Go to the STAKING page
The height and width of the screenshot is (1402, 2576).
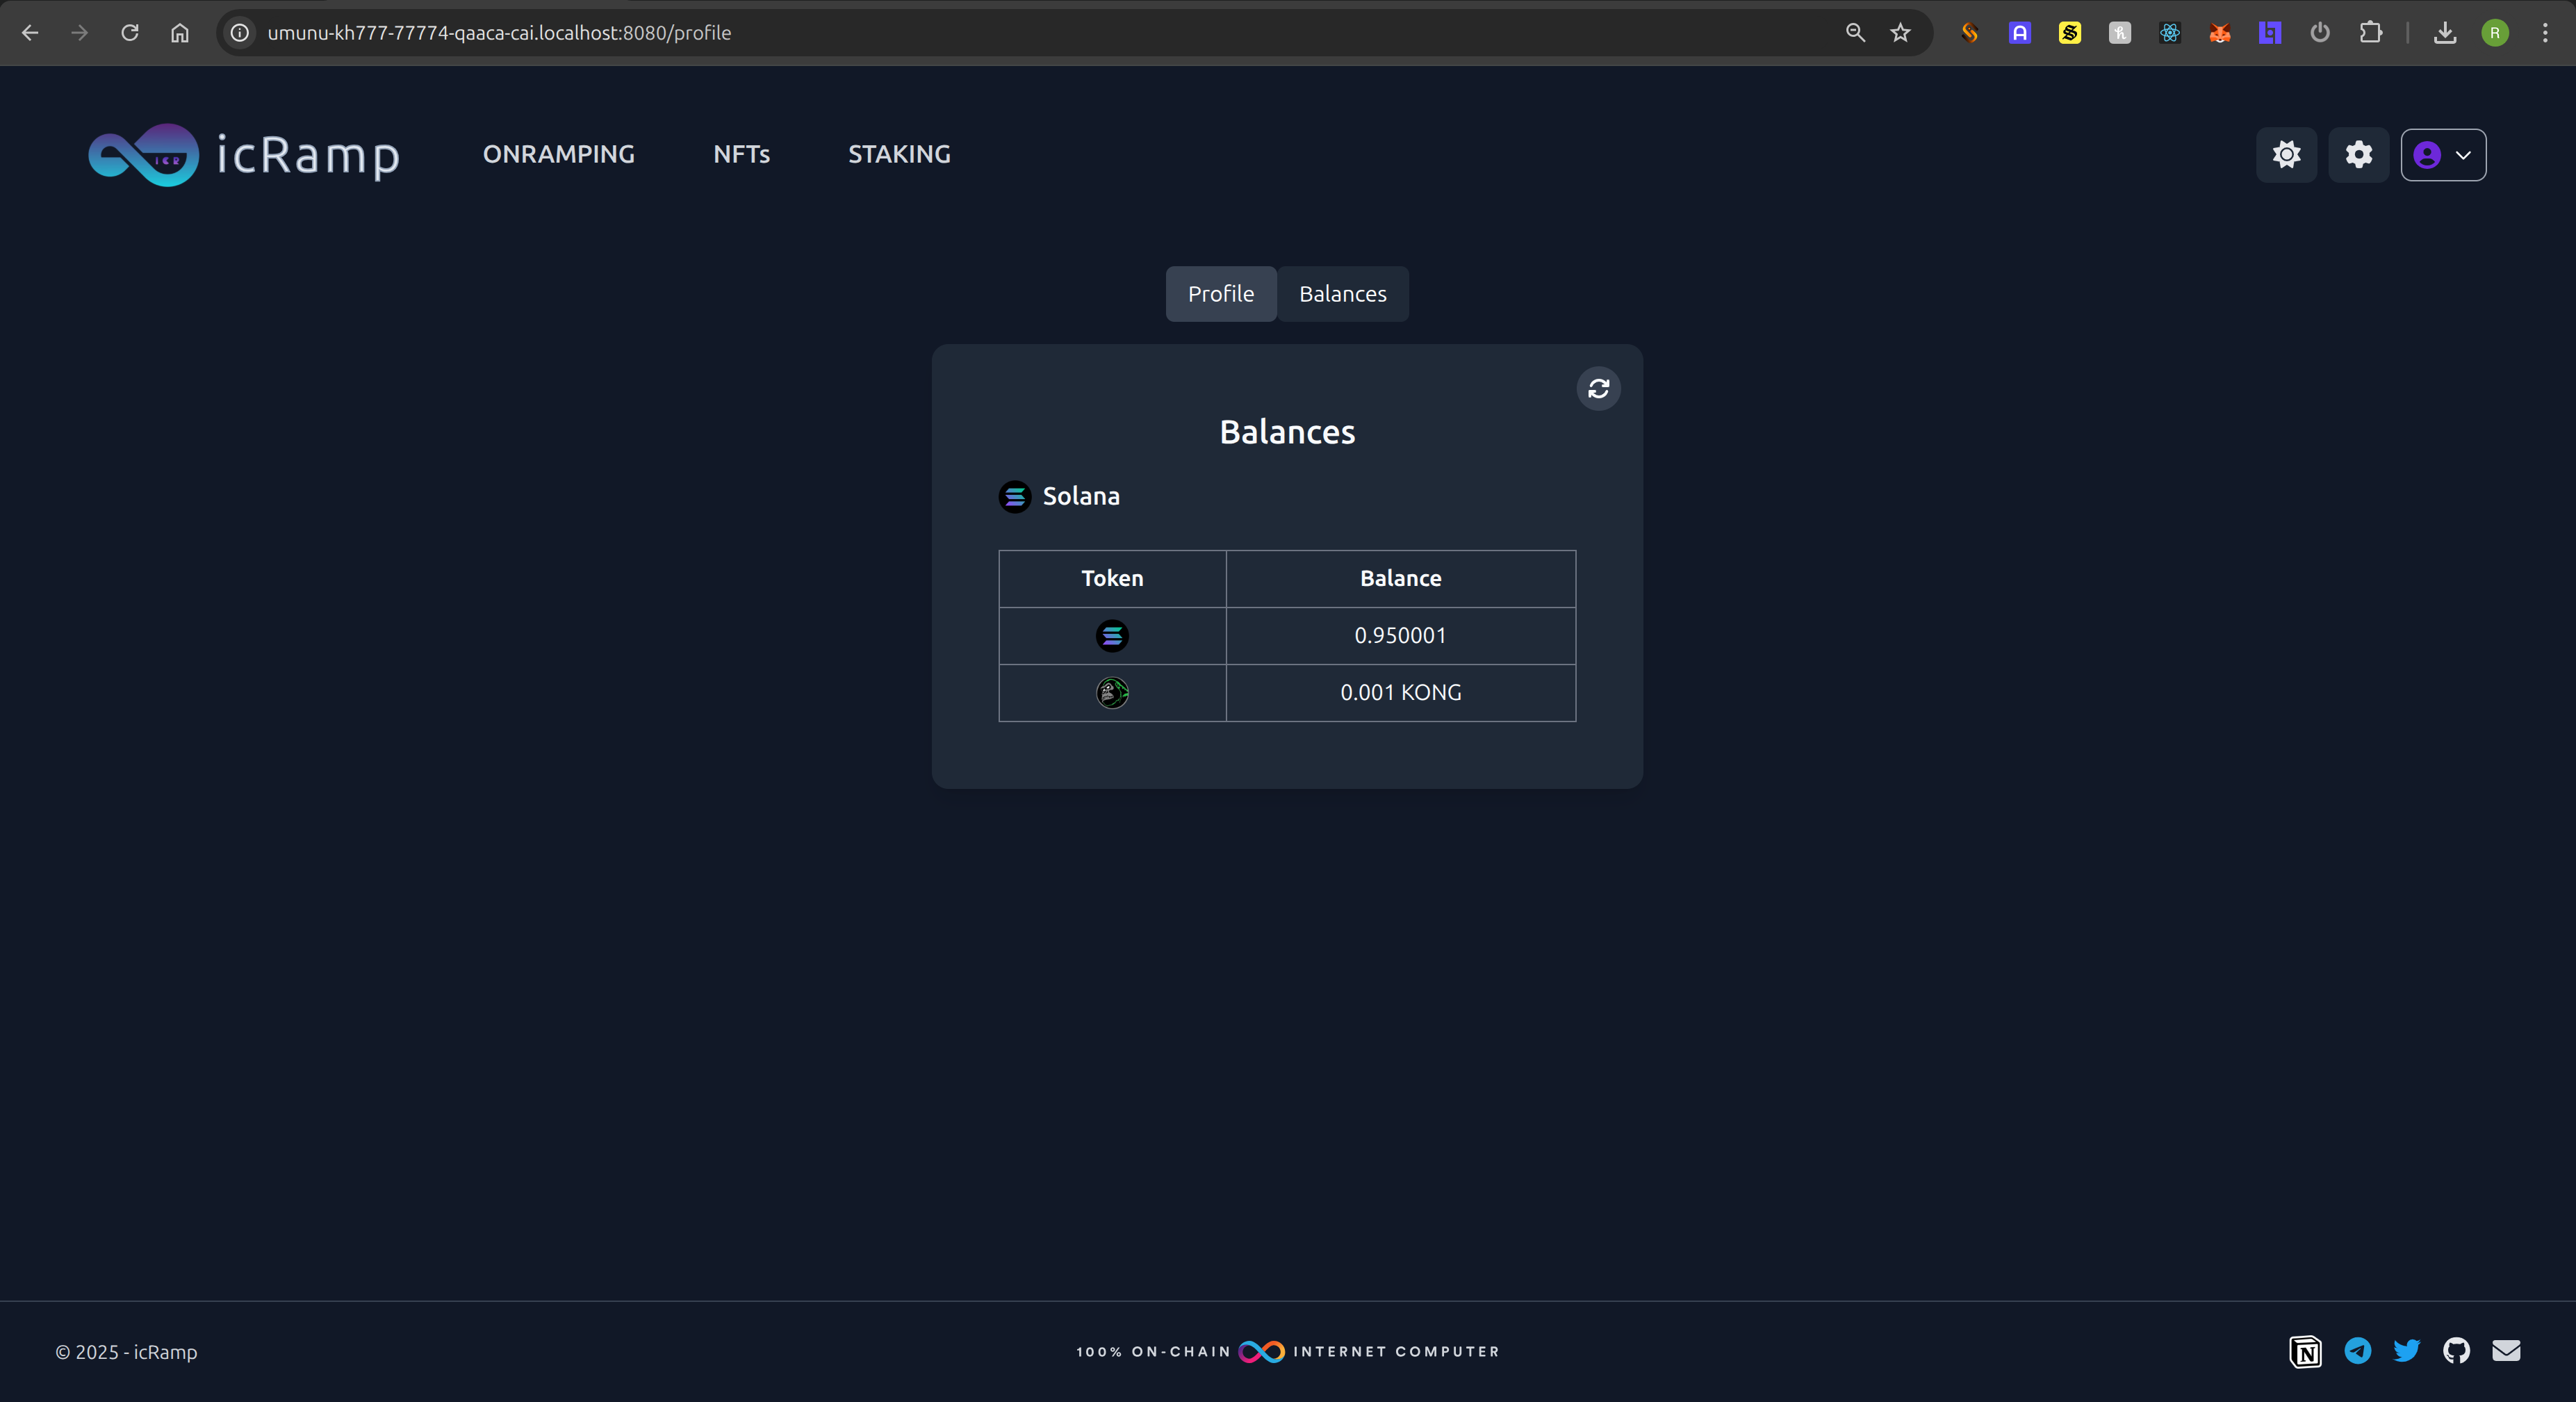[x=899, y=154]
